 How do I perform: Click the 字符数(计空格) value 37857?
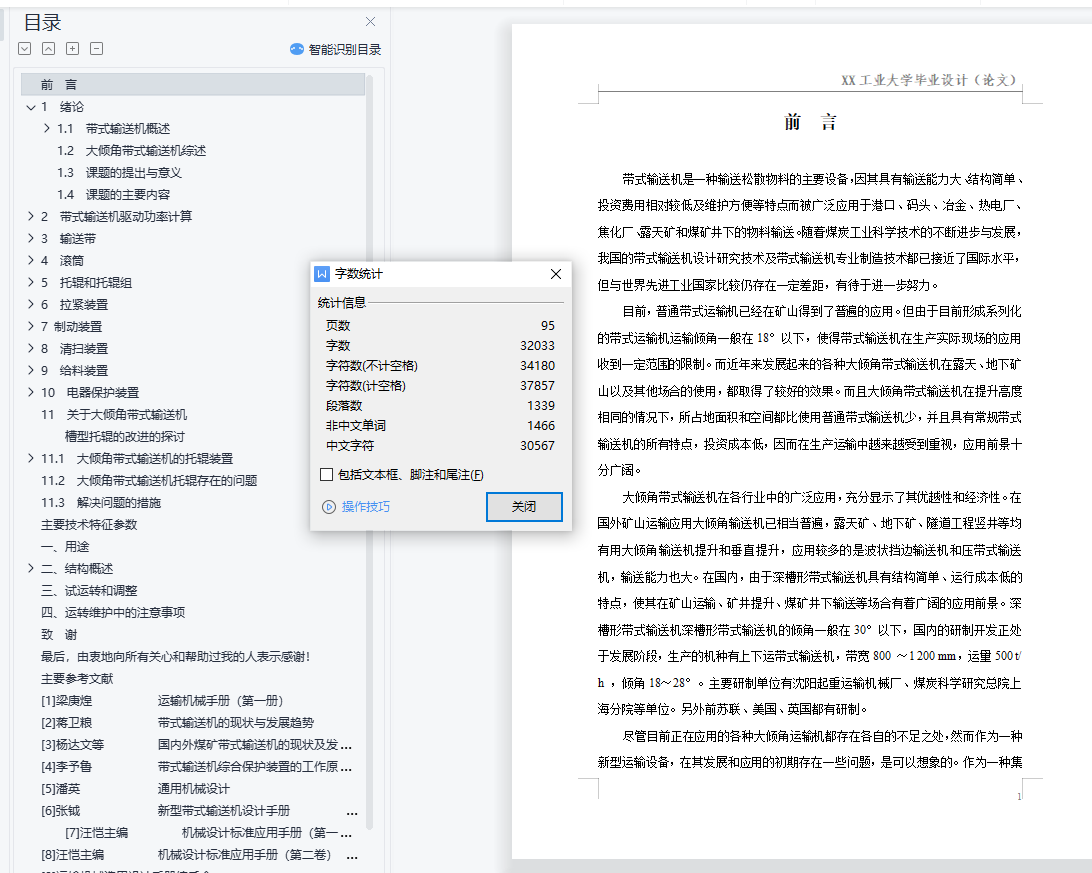click(538, 386)
